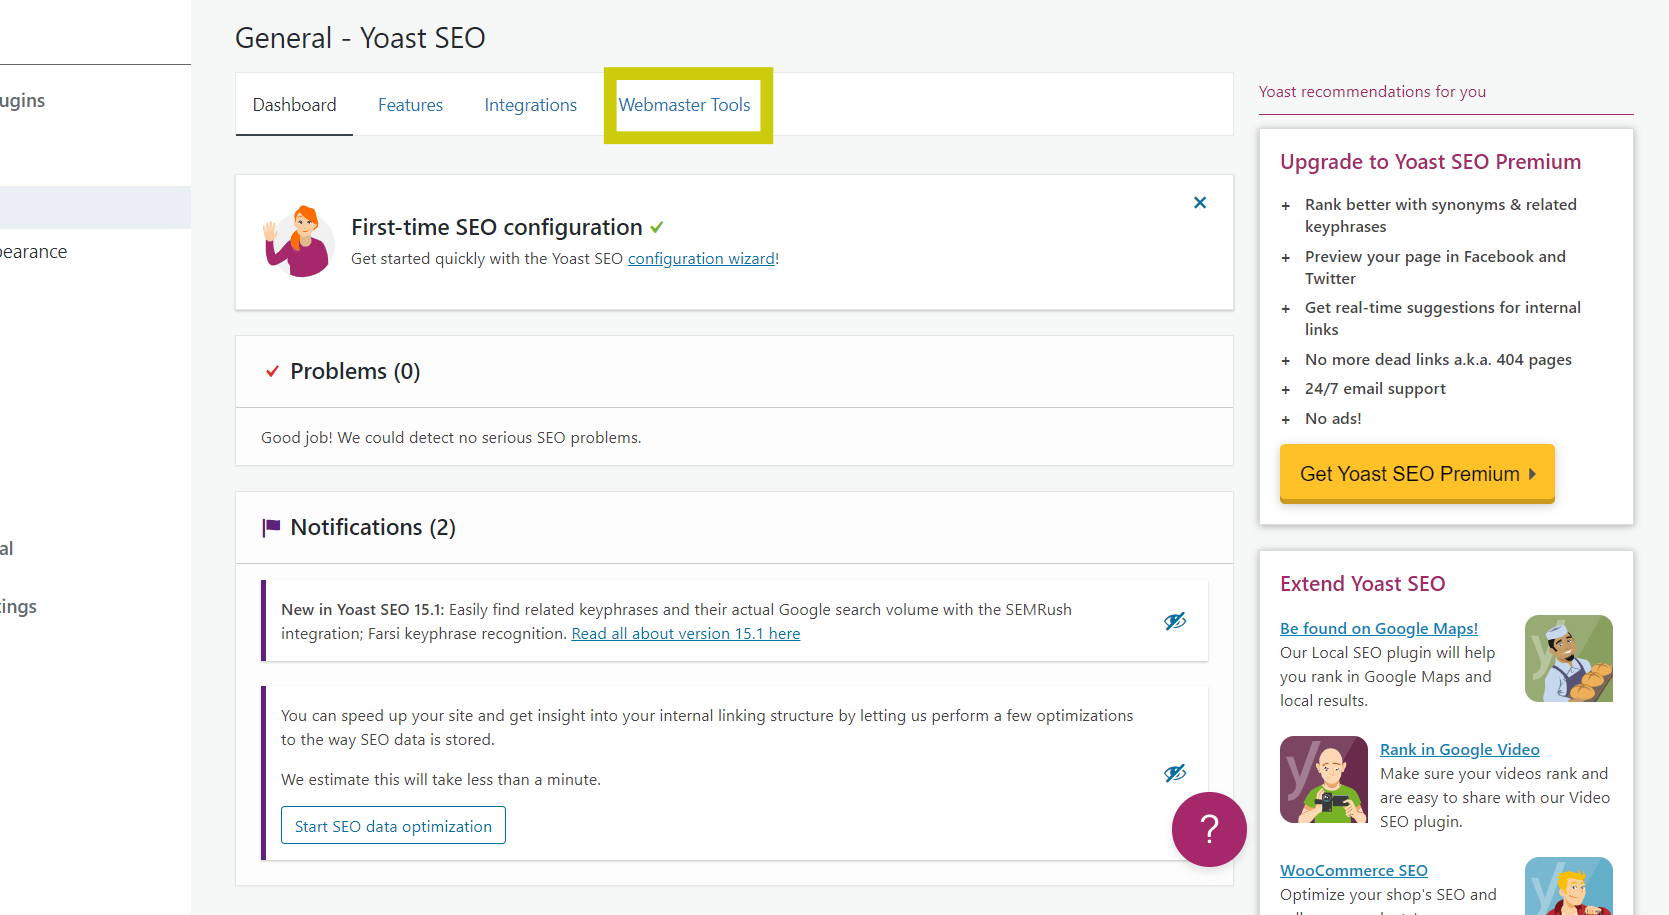Open Be found on Google Maps link
The width and height of the screenshot is (1669, 915).
pyautogui.click(x=1379, y=628)
